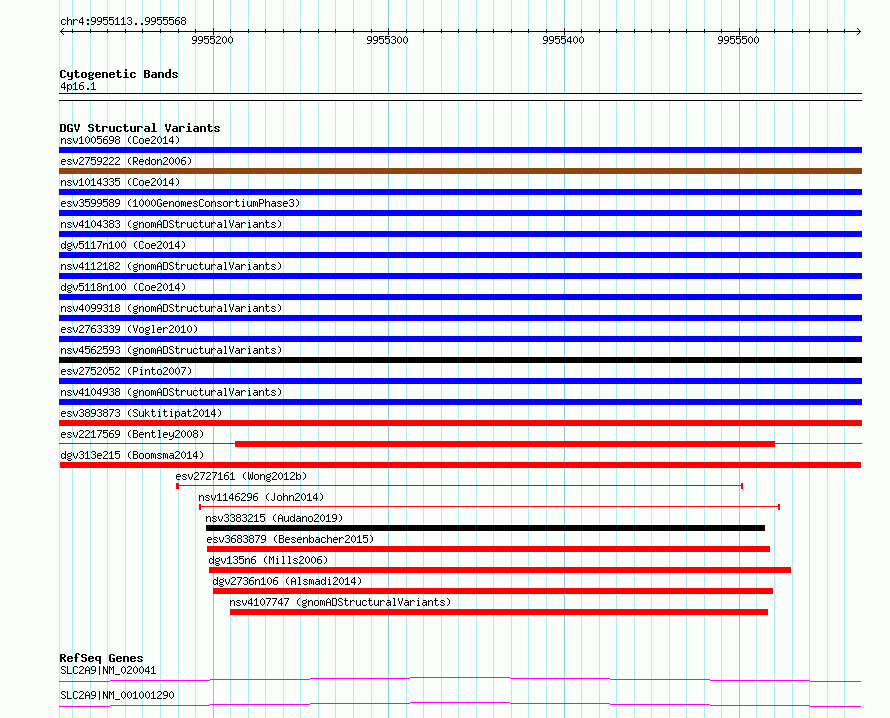
Task: Click the thin red line below esv2727161 (Wong2012b)
Action: 460,486
